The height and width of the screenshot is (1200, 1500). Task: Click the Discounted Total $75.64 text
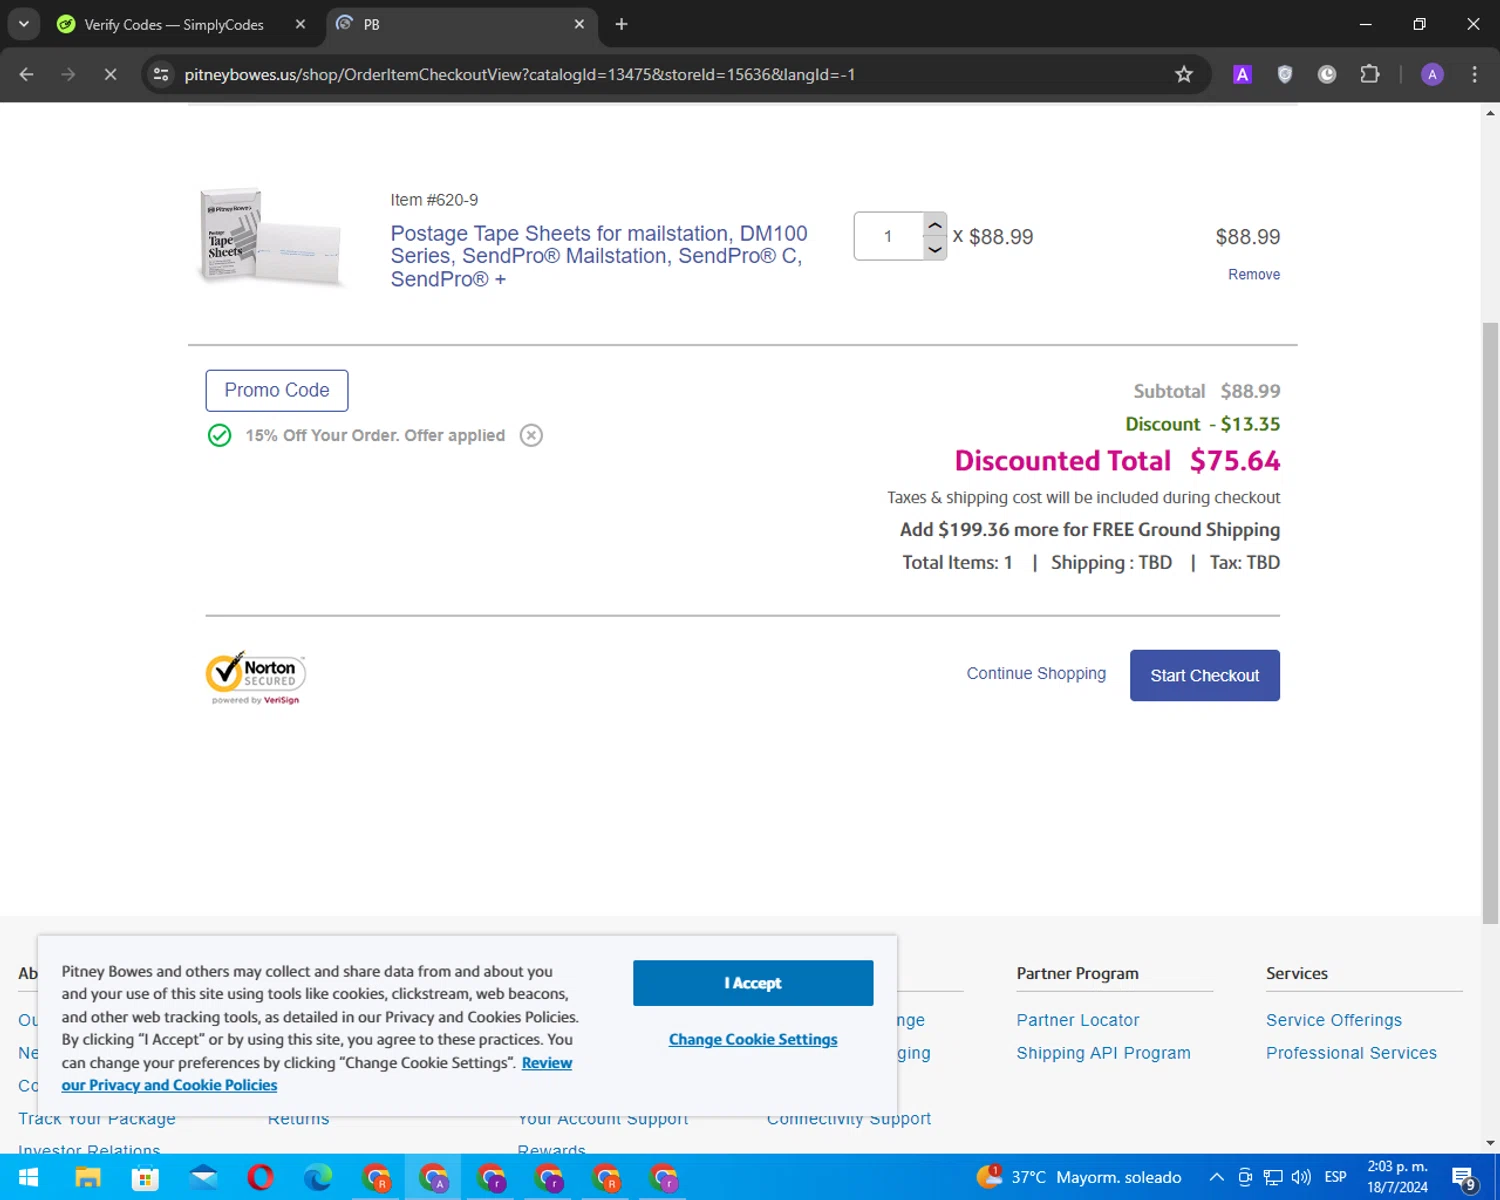(x=1117, y=461)
